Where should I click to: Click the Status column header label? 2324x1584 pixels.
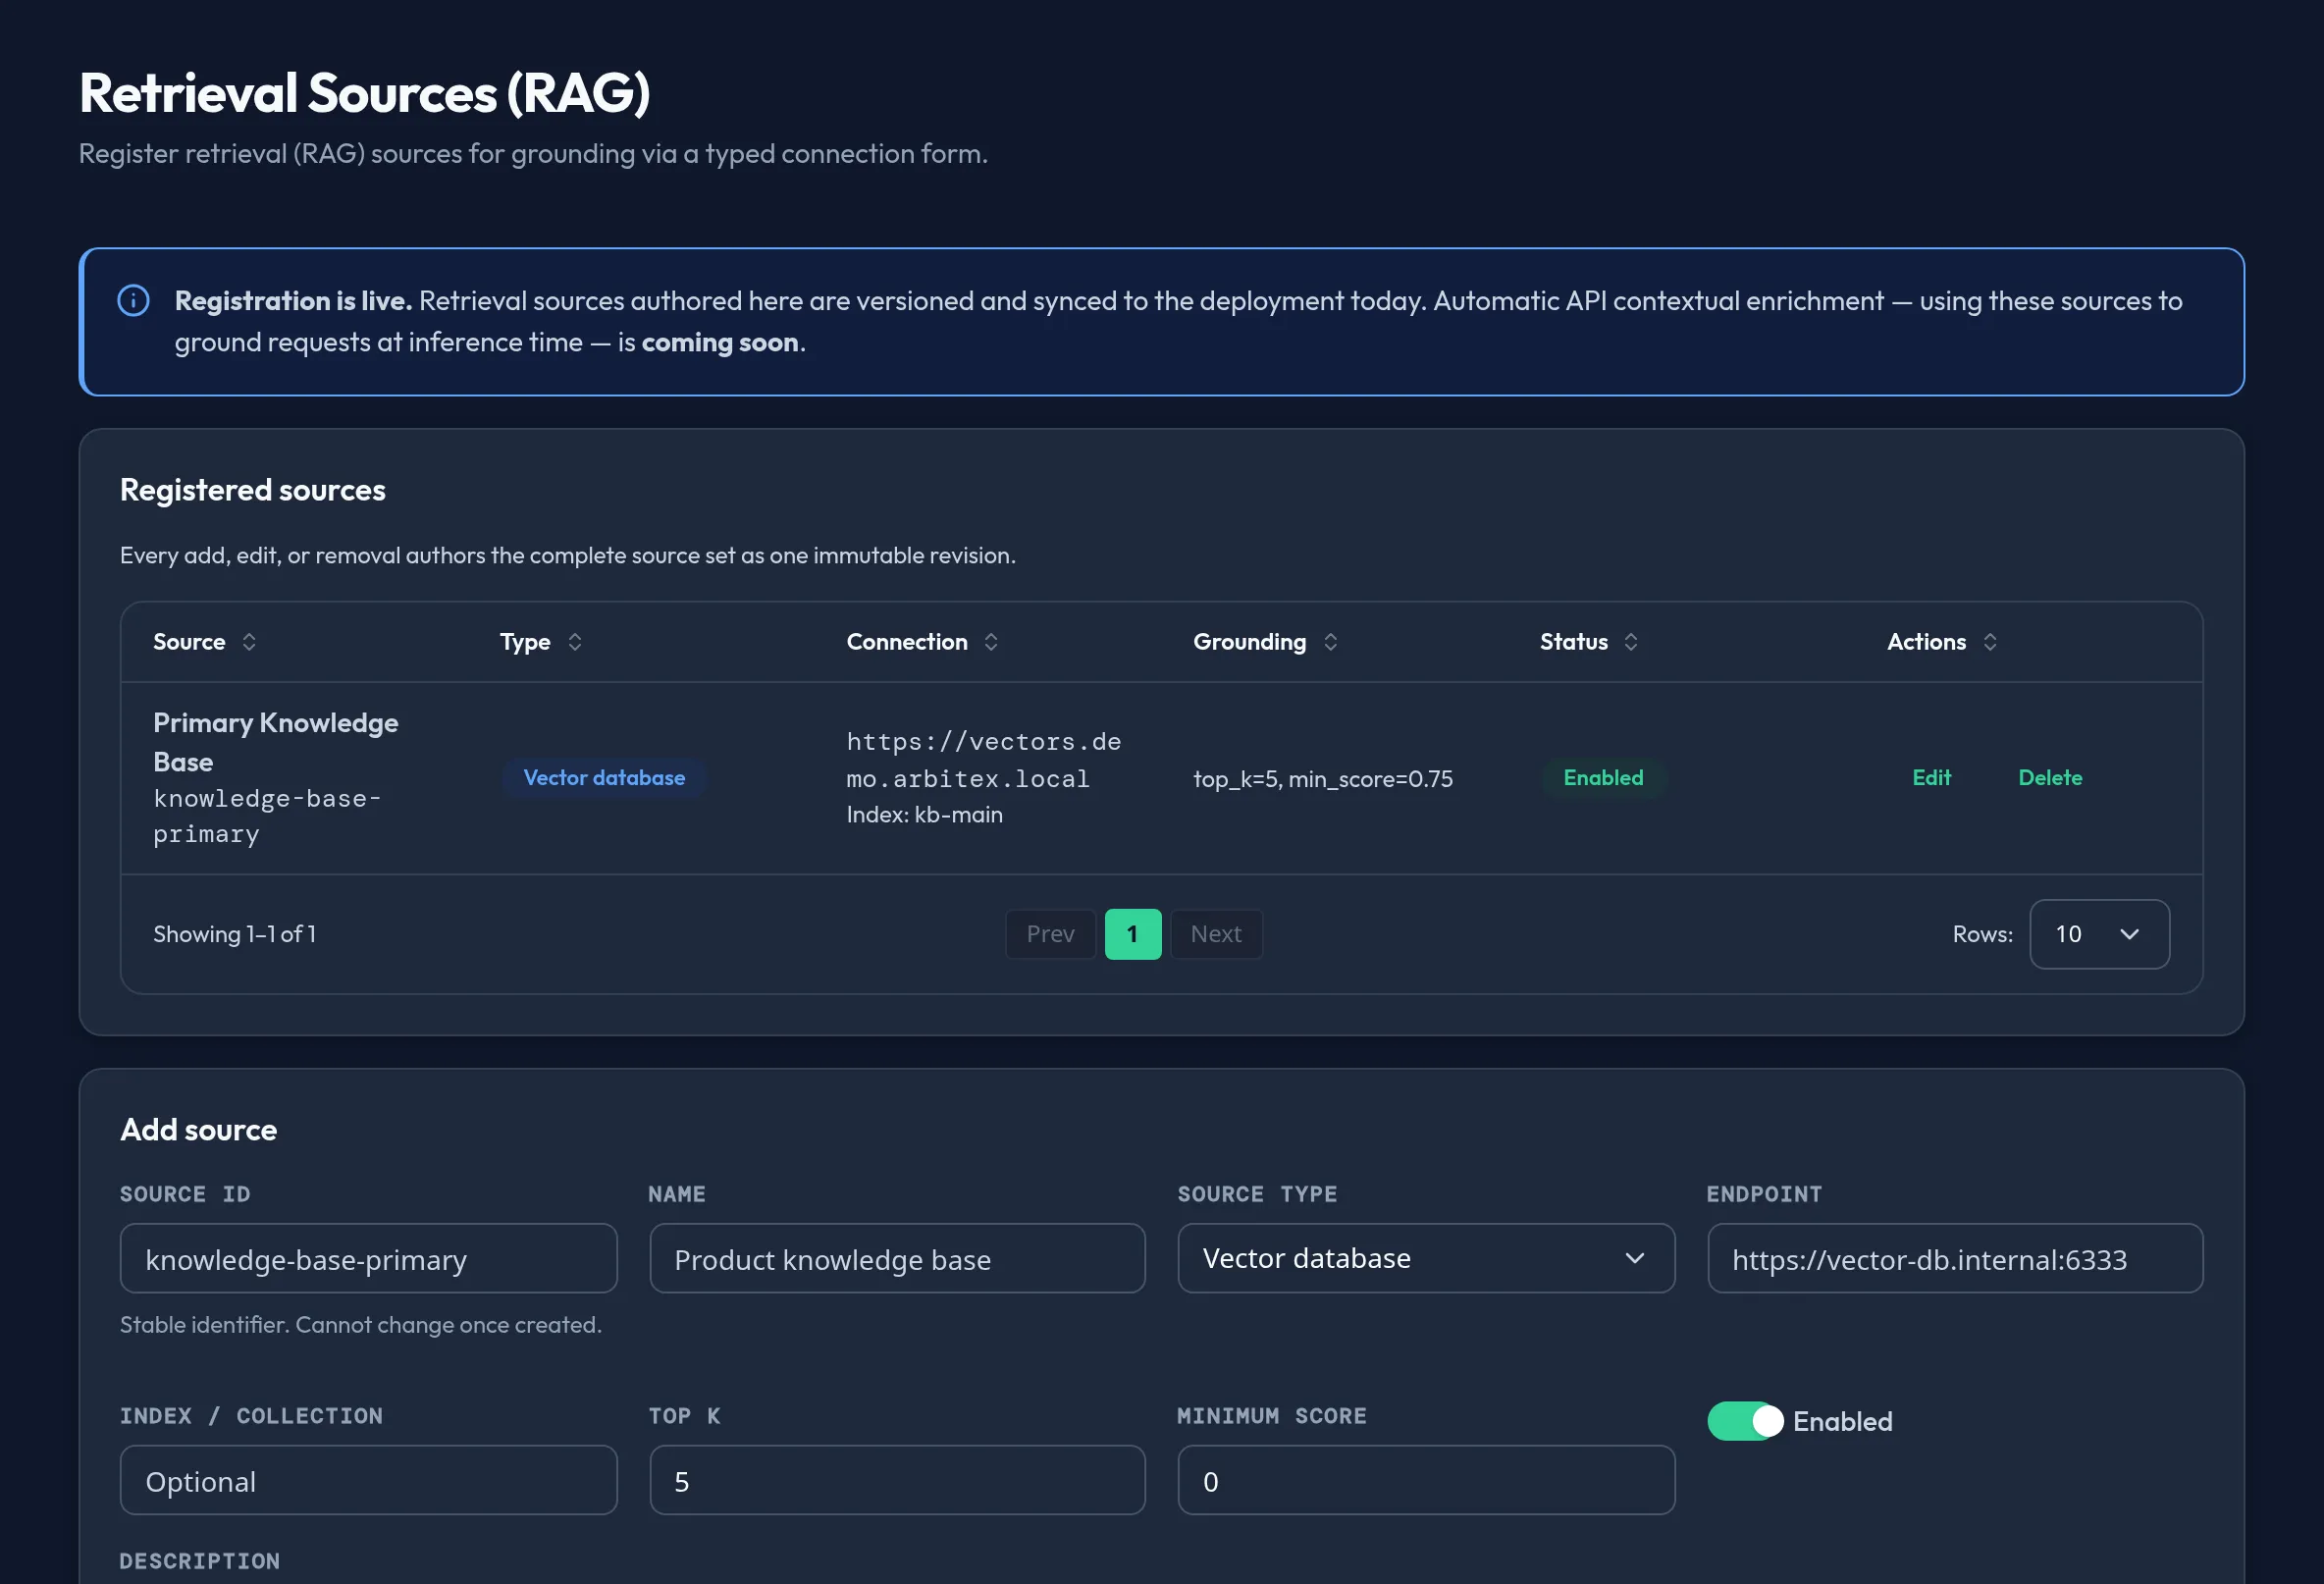(x=1573, y=642)
